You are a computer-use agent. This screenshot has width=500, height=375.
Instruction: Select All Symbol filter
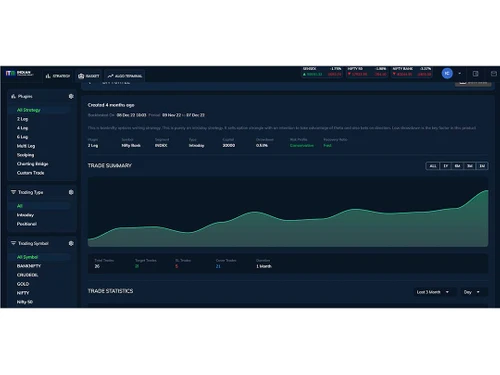[x=40, y=257]
